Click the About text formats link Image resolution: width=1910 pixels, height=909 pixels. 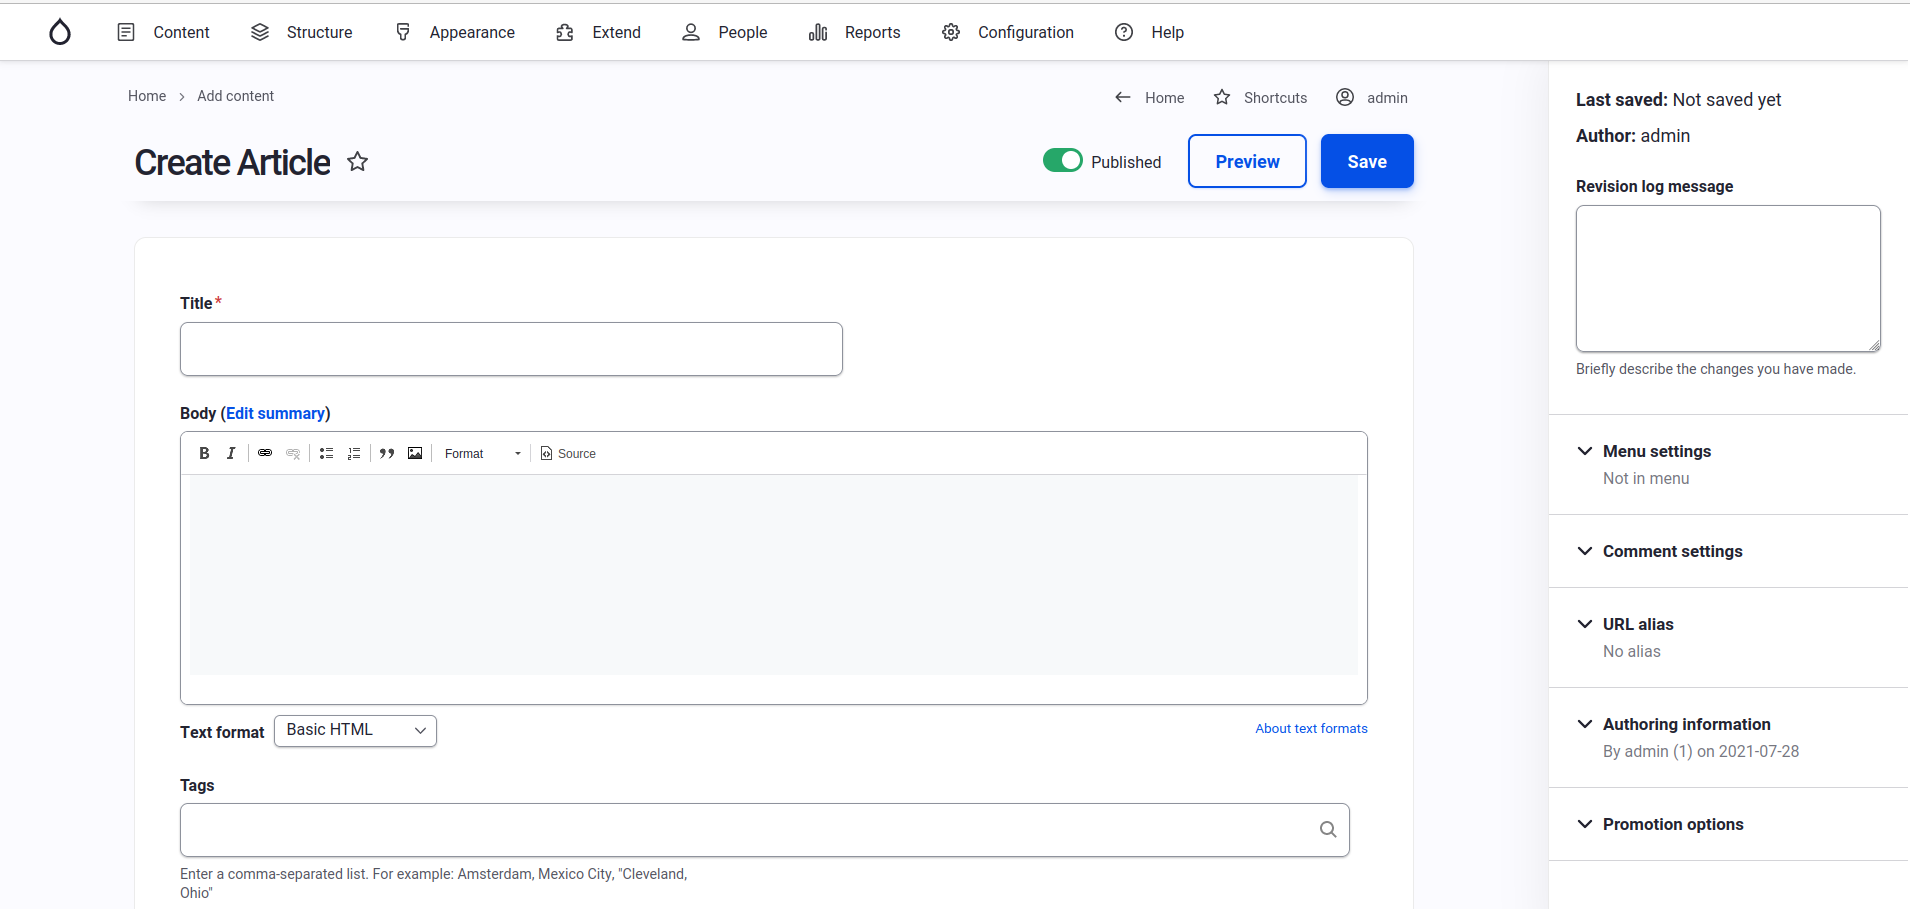pyautogui.click(x=1311, y=728)
